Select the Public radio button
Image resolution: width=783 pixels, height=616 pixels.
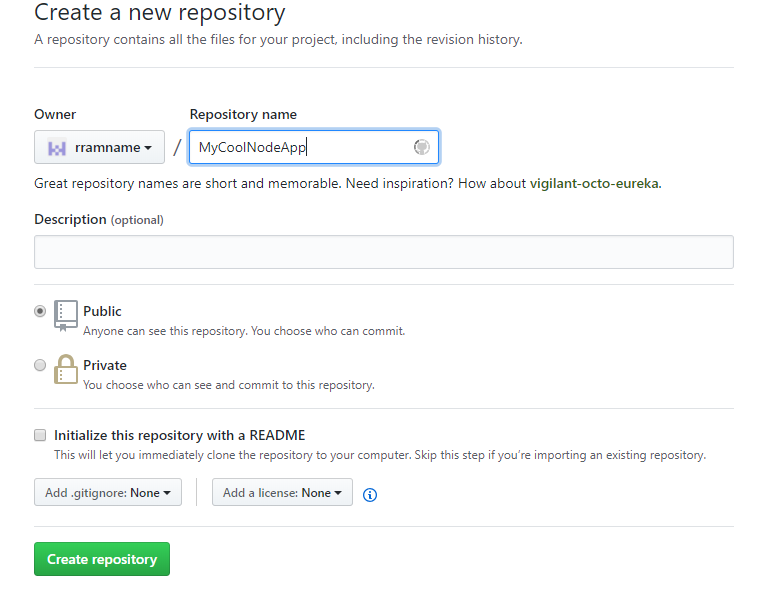coord(40,311)
